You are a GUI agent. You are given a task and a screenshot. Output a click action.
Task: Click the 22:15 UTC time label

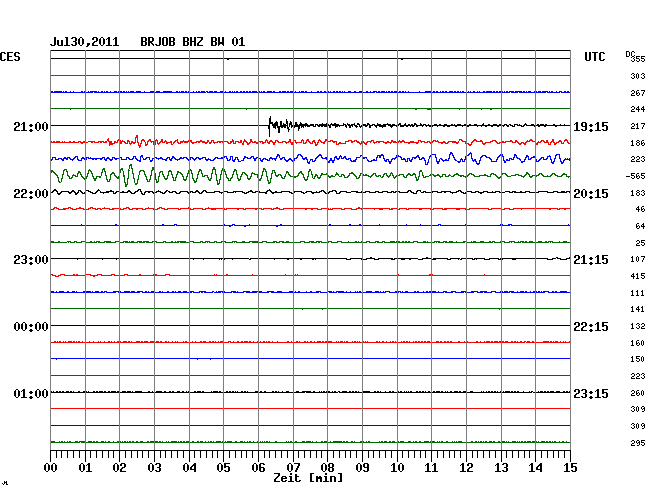591,327
